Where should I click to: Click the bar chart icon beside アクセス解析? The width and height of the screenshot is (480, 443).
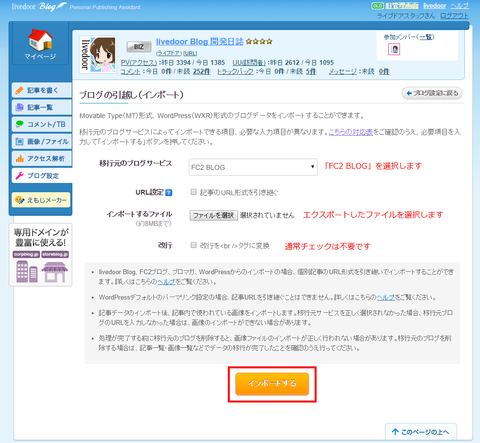pyautogui.click(x=20, y=159)
